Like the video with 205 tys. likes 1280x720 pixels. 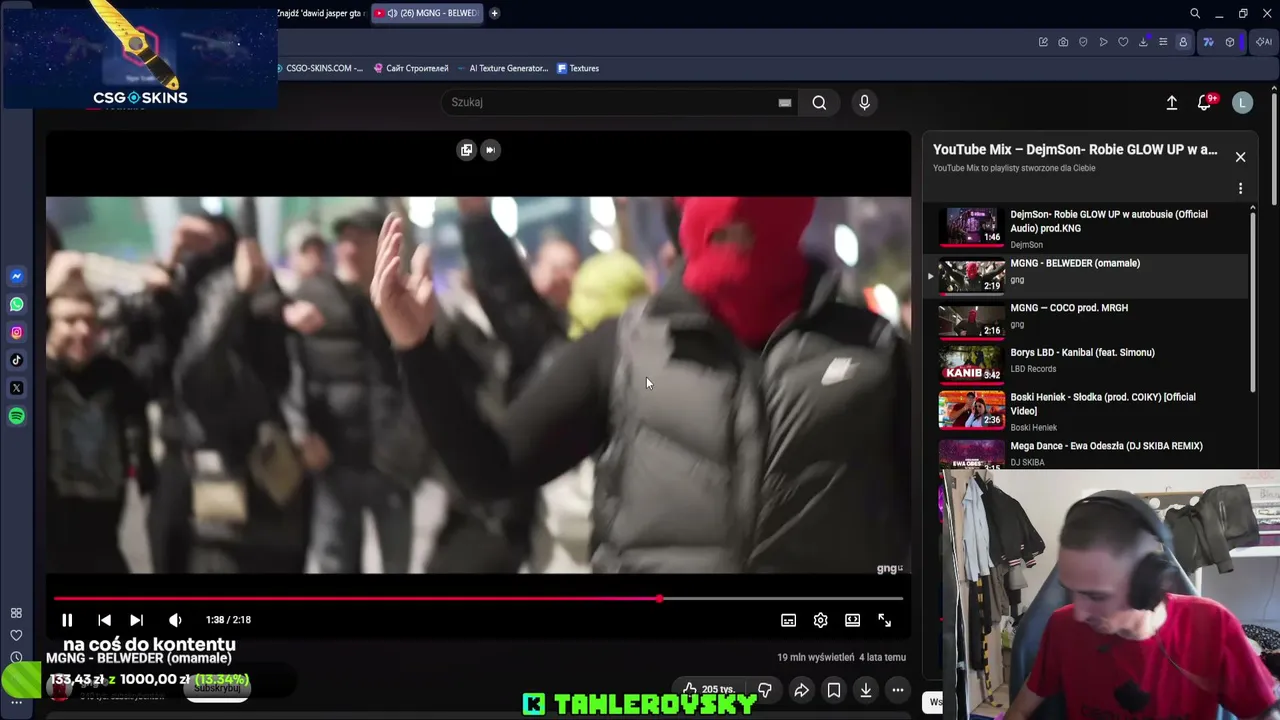tap(708, 690)
